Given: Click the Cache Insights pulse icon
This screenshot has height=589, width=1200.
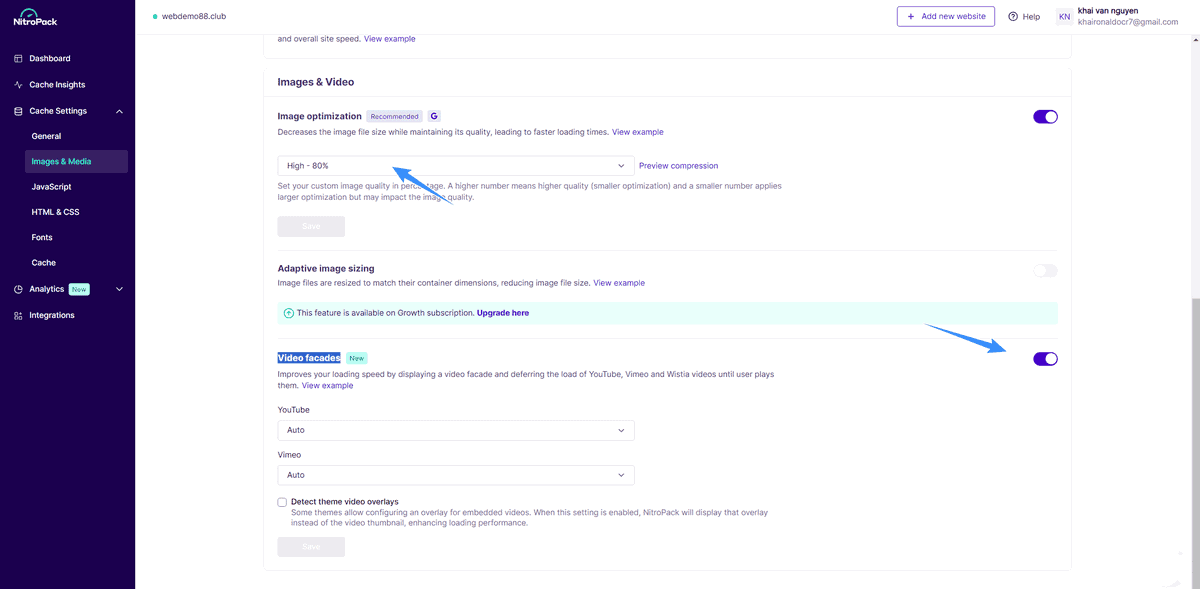Looking at the screenshot, I should 18,85.
